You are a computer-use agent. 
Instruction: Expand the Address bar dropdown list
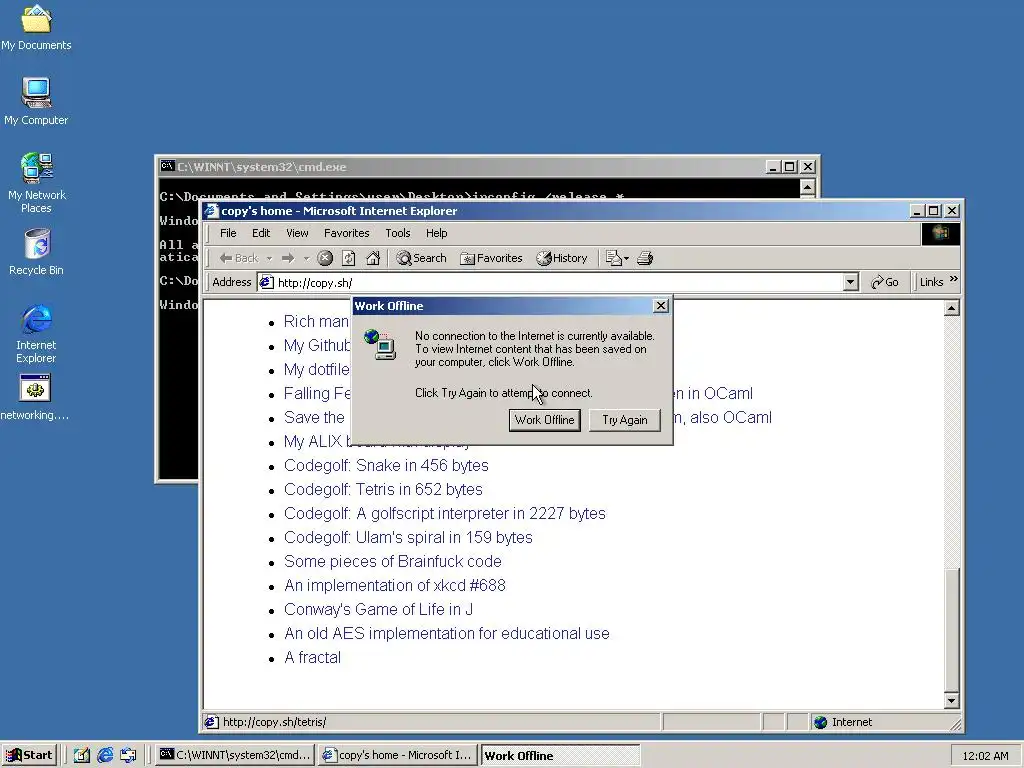(x=850, y=282)
